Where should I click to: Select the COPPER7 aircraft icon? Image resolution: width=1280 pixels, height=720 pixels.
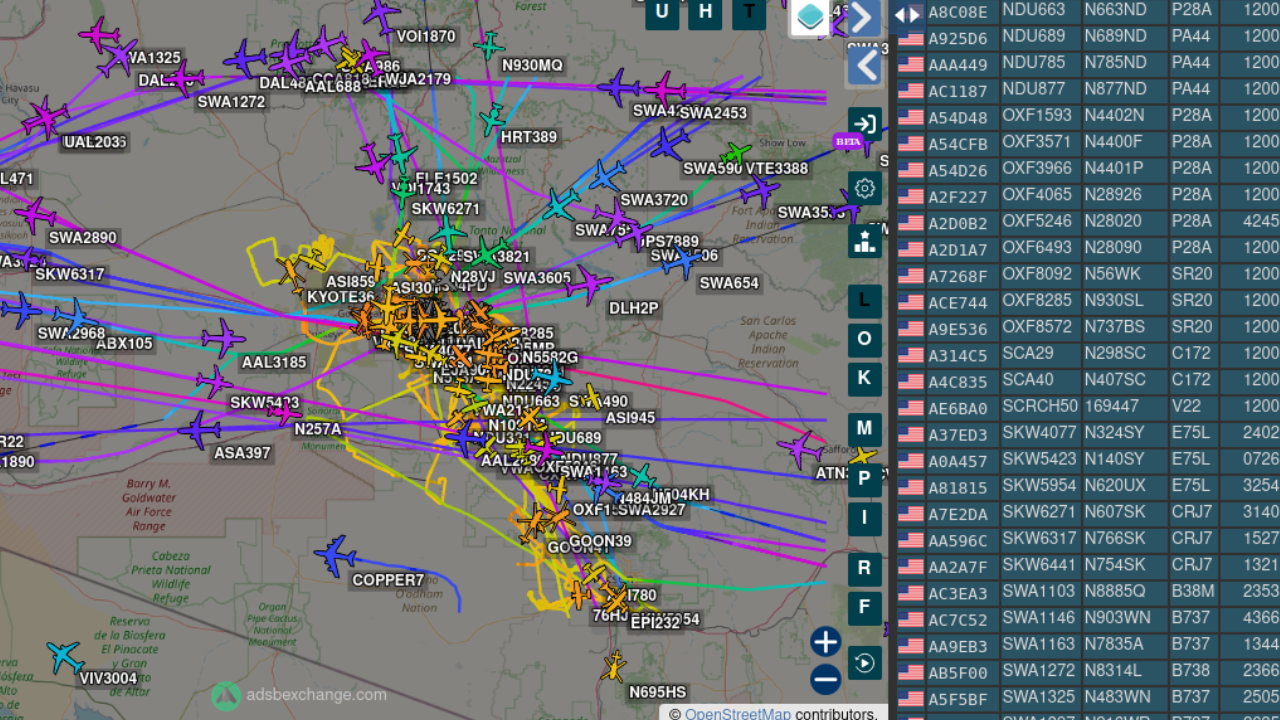click(336, 556)
